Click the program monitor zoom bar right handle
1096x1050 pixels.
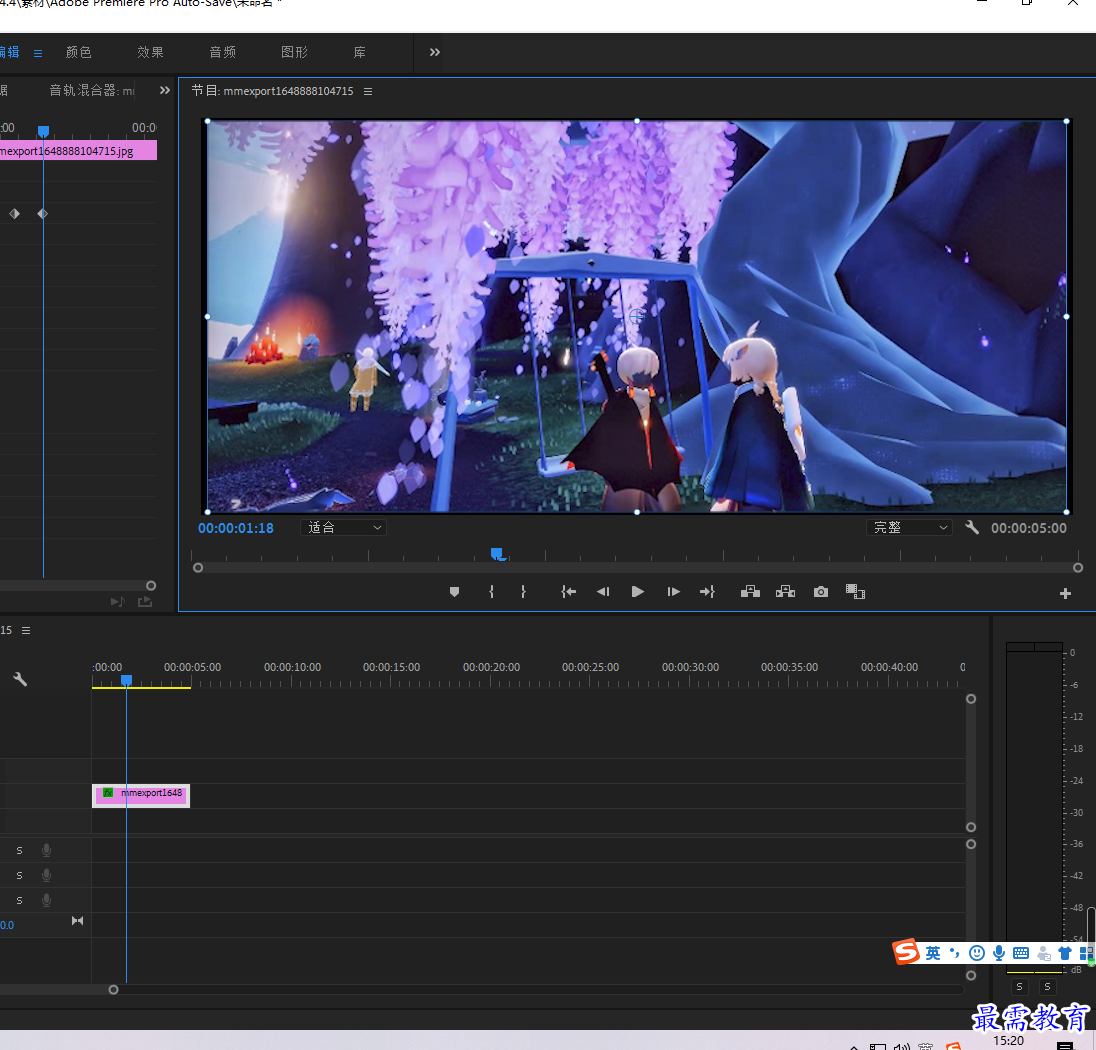(x=1078, y=568)
